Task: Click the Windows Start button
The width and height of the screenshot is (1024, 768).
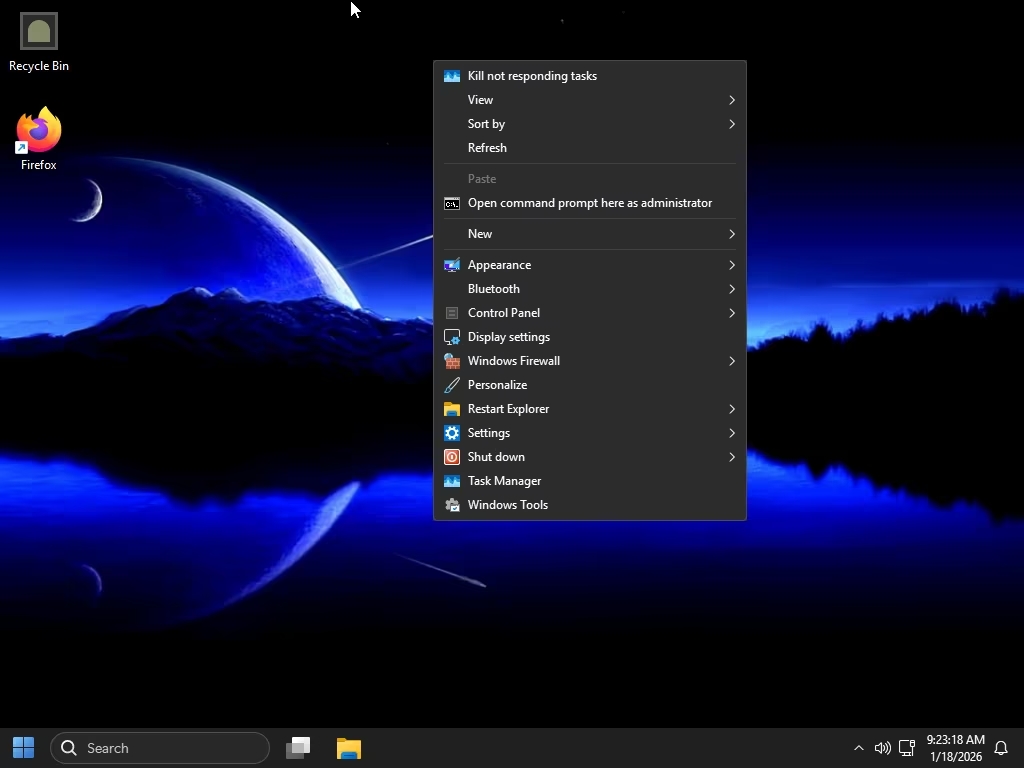Action: point(24,748)
